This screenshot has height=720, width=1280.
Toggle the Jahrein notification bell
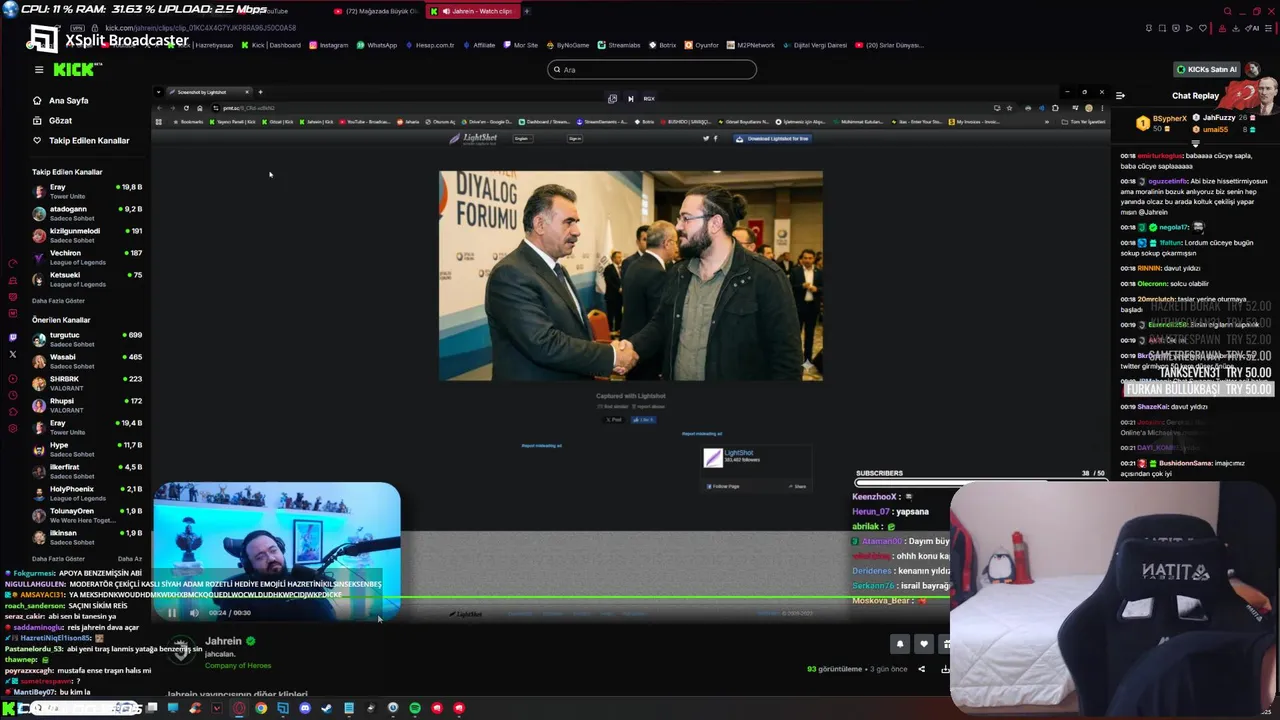(900, 644)
